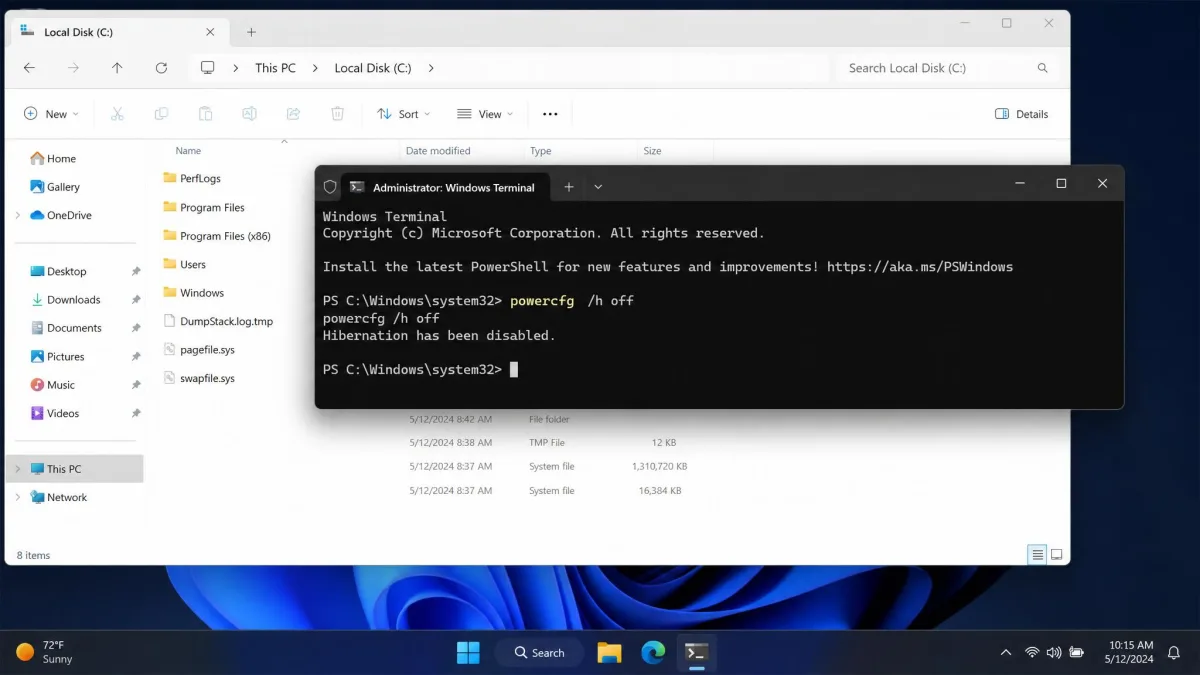Open the See more (three dots) menu

tap(550, 114)
